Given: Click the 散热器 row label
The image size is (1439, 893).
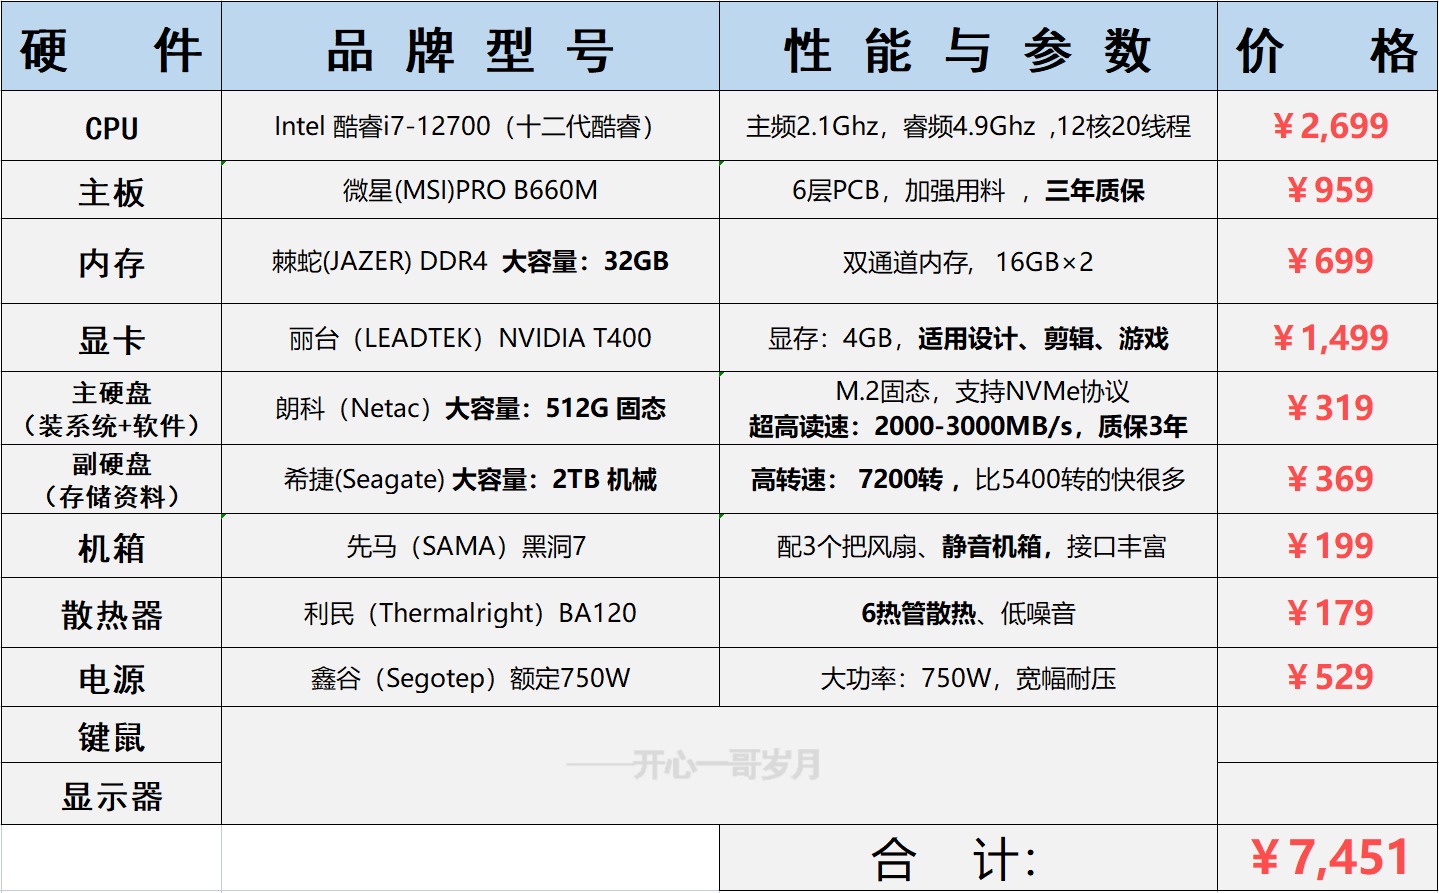Looking at the screenshot, I should [111, 613].
